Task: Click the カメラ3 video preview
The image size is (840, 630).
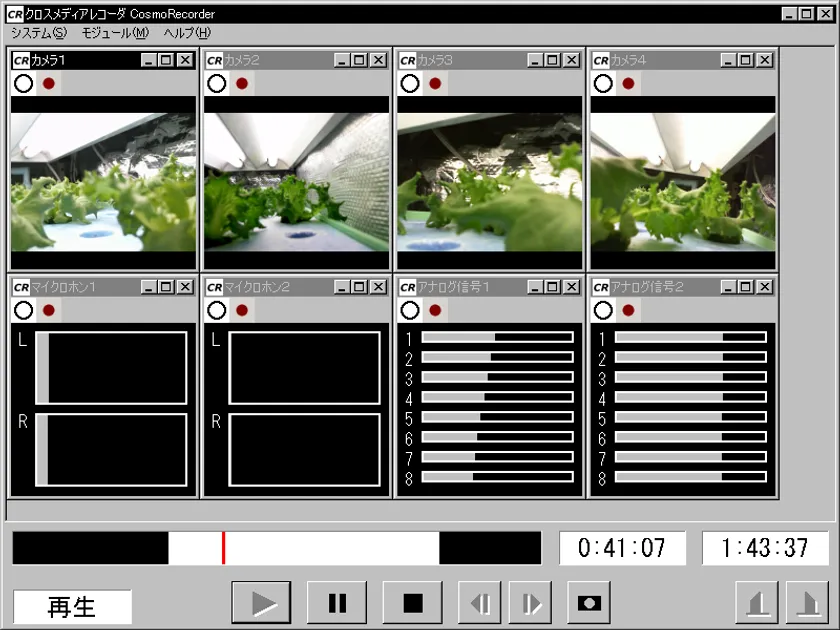Action: coord(490,182)
